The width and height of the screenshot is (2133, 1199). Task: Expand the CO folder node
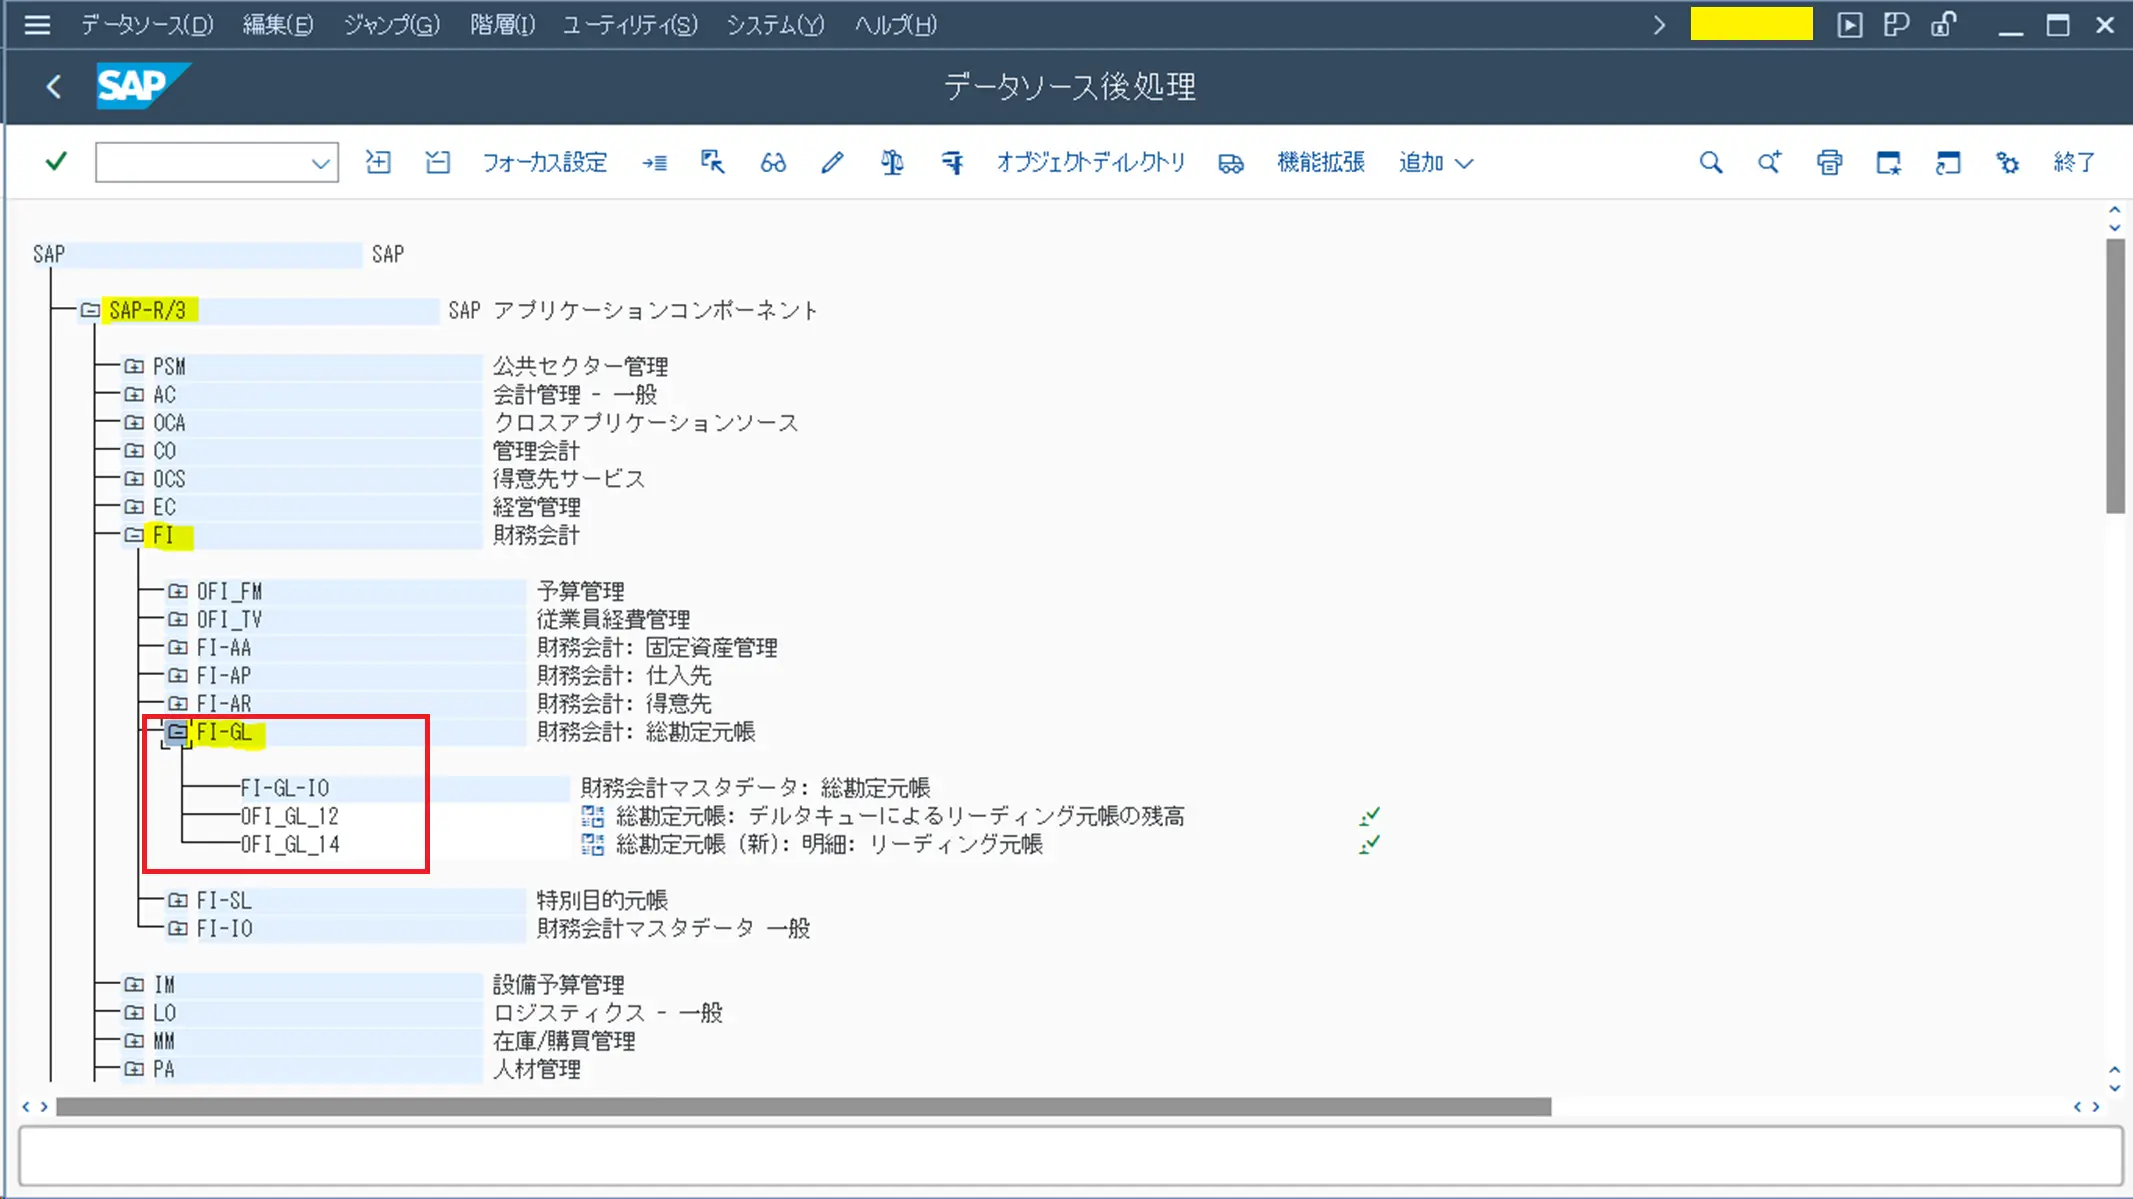click(134, 450)
